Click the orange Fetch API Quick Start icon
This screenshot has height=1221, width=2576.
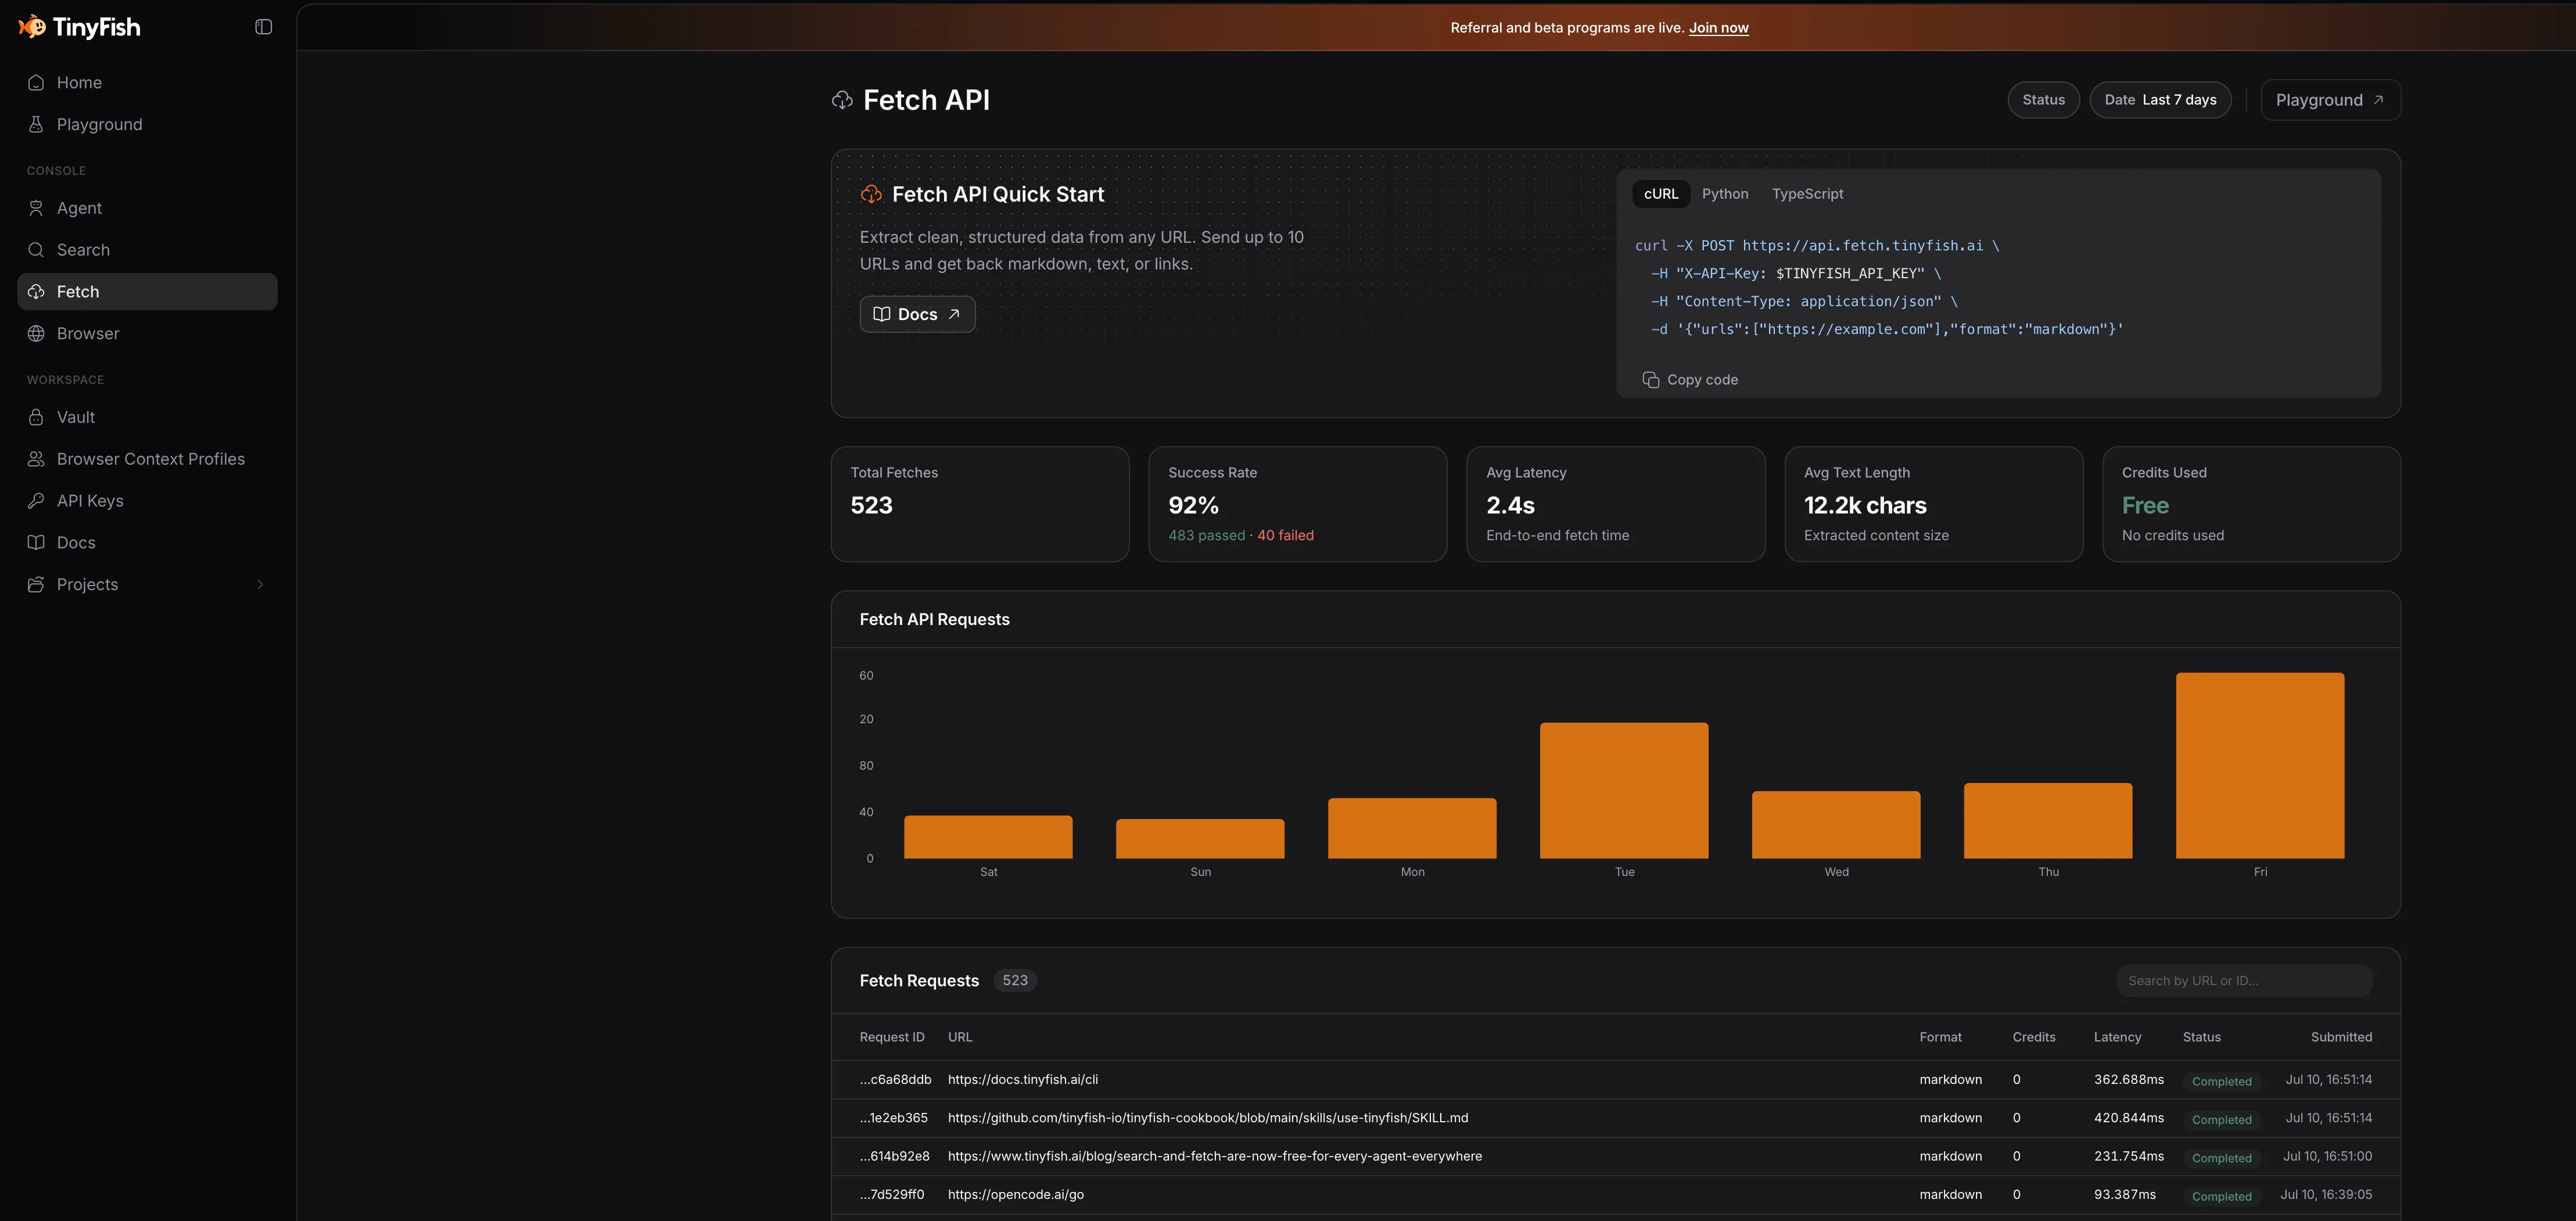(x=871, y=194)
